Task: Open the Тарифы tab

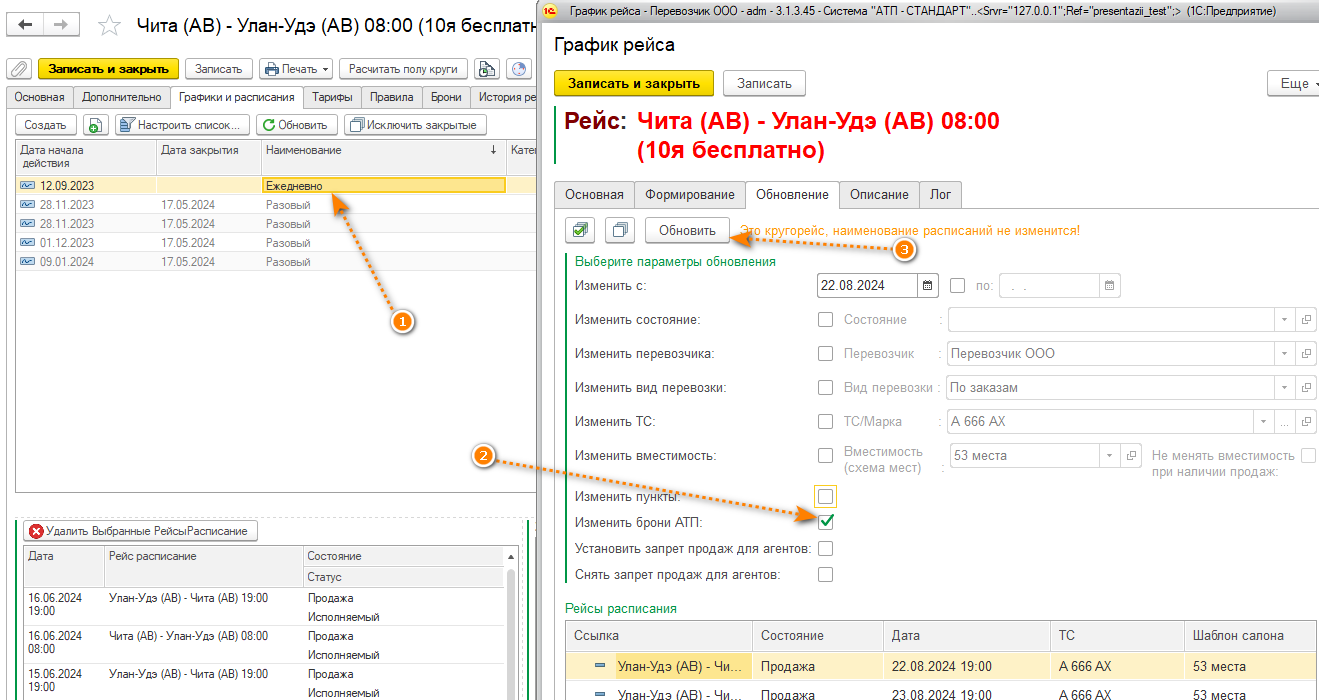Action: pyautogui.click(x=331, y=97)
